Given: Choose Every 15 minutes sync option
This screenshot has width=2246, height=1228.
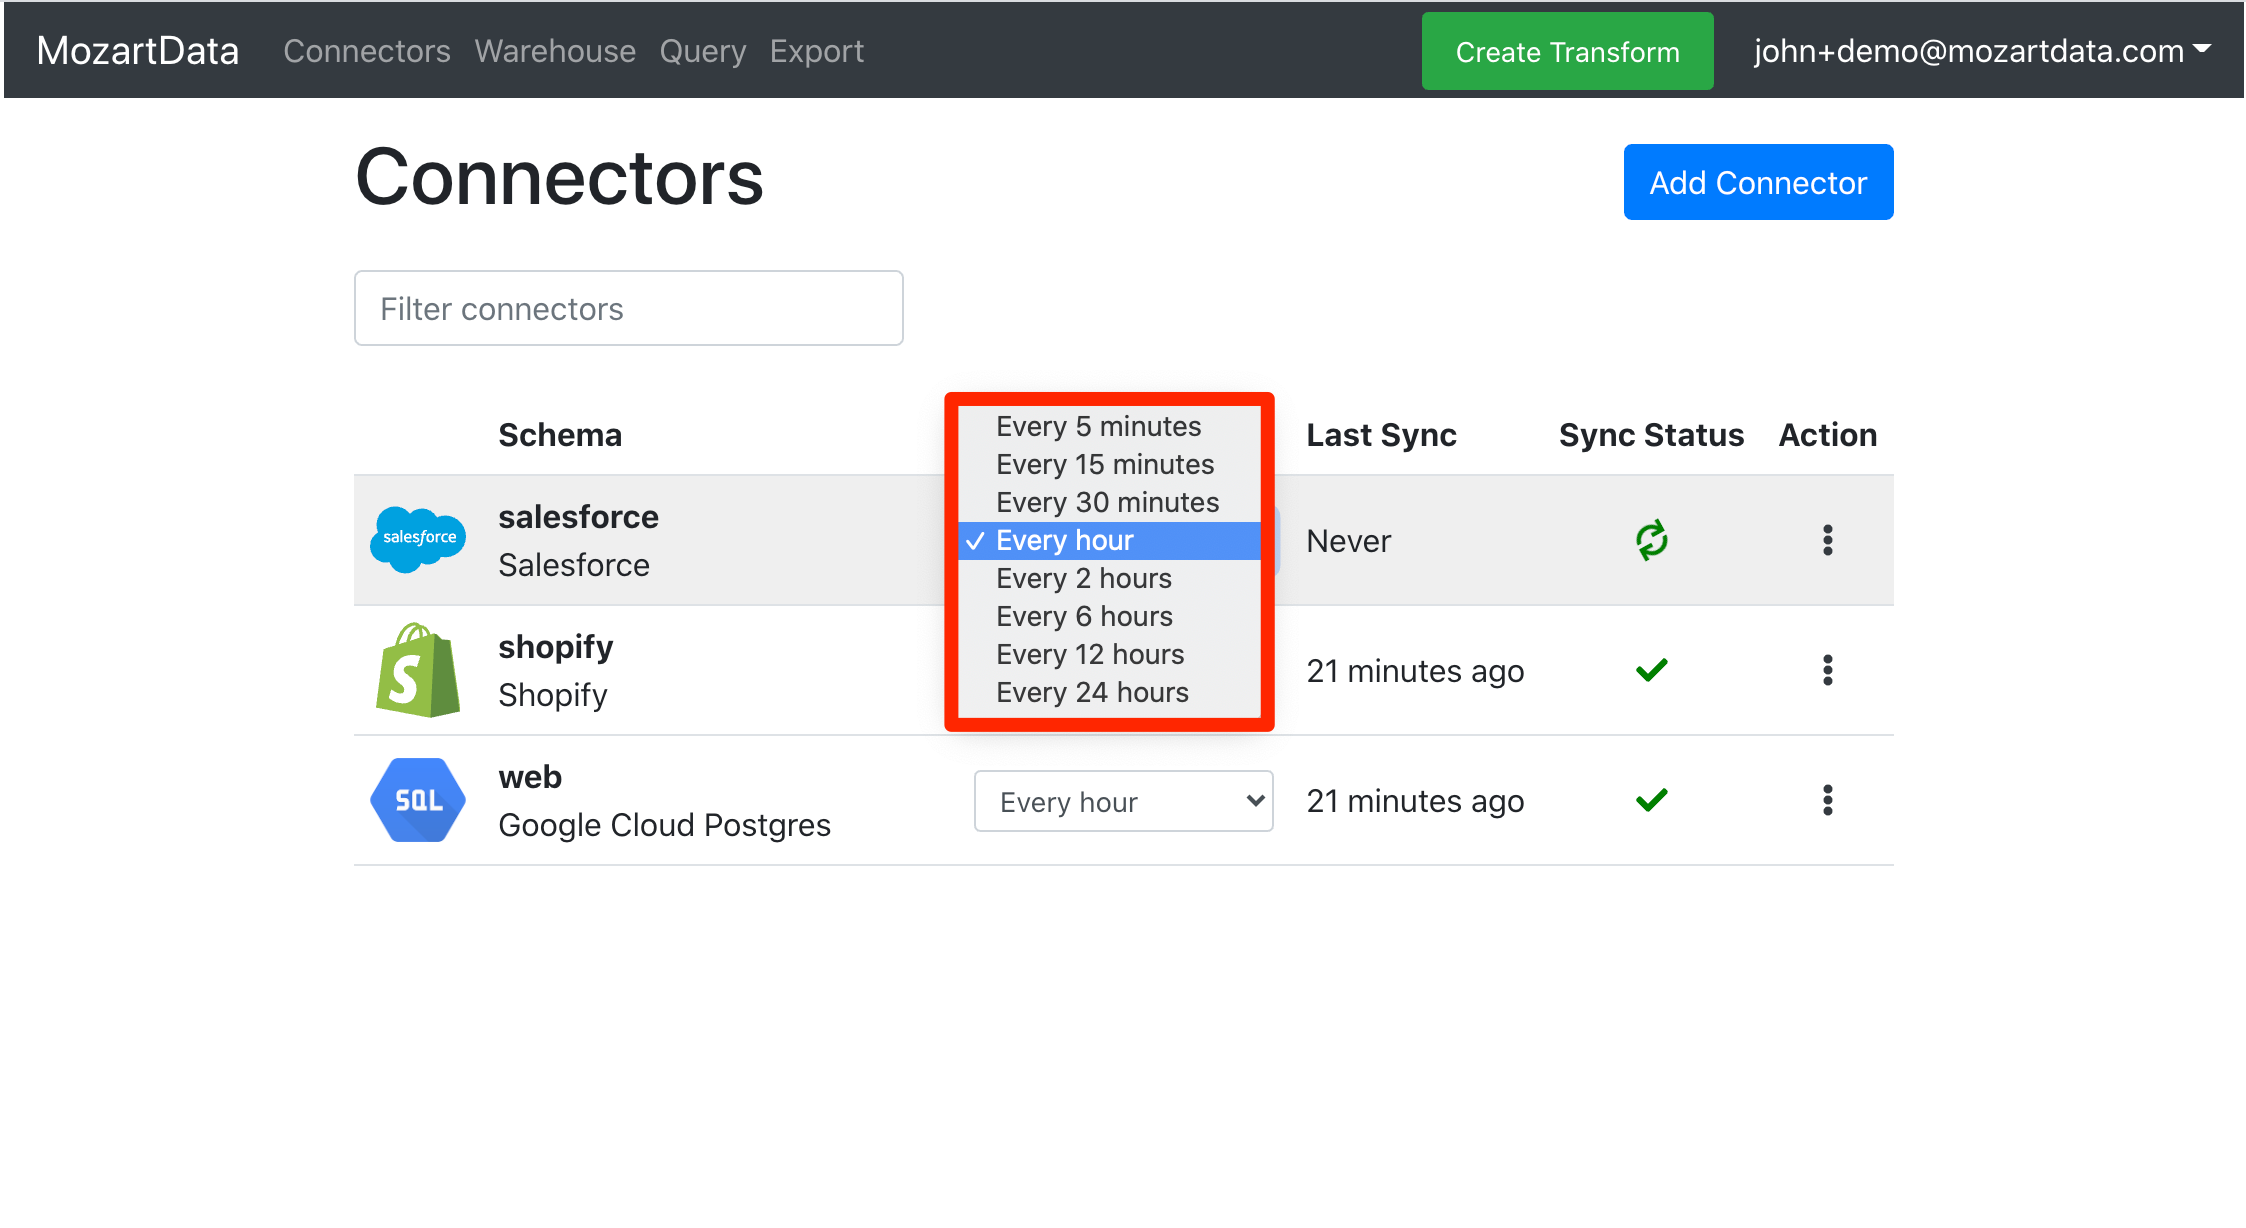Looking at the screenshot, I should [x=1109, y=464].
